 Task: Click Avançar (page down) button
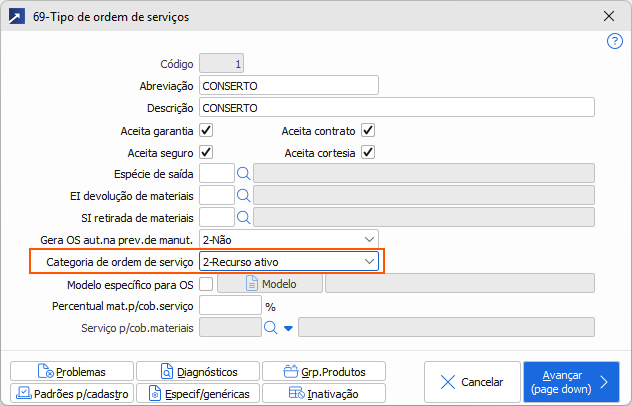(571, 381)
